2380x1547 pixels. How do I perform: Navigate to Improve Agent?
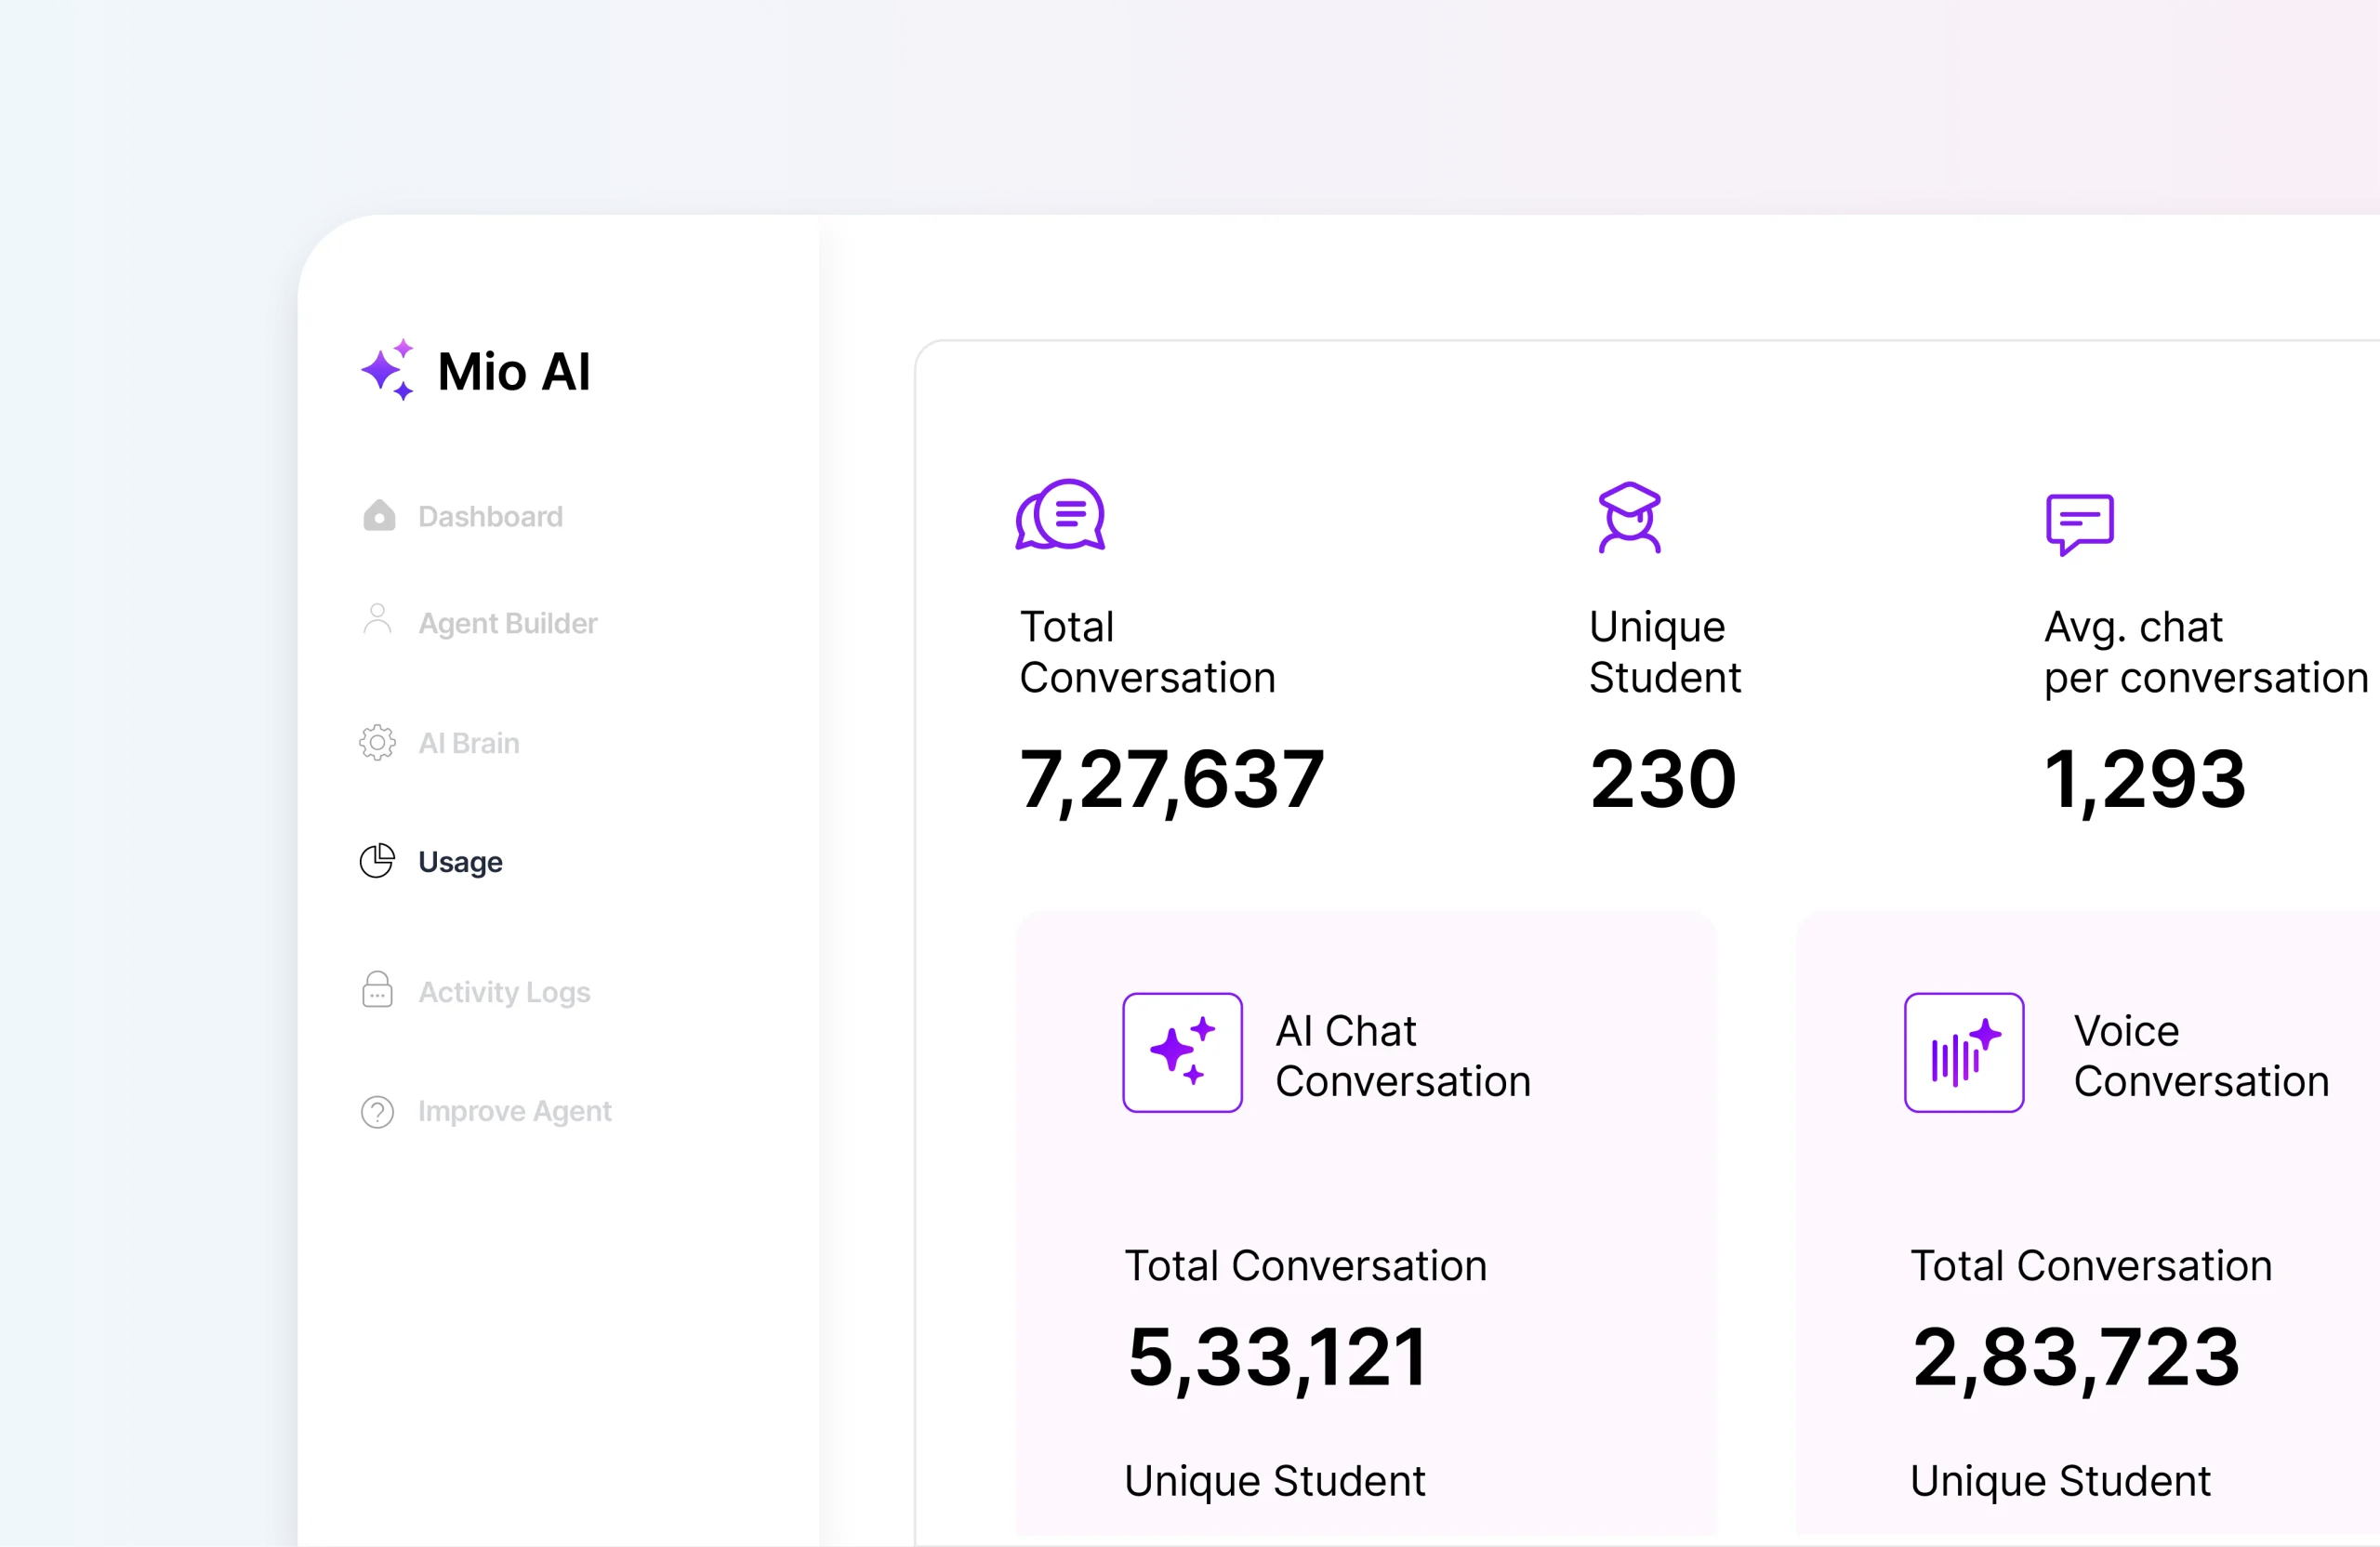pos(514,1111)
